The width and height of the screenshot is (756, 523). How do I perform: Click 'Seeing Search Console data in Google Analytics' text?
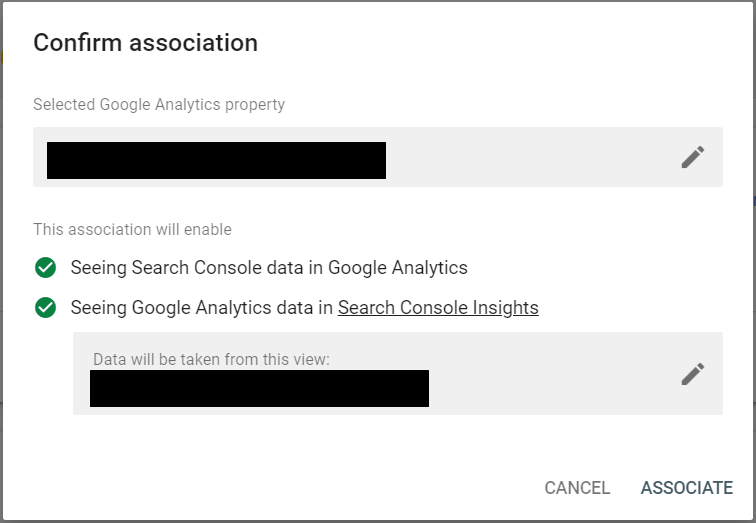coord(269,267)
